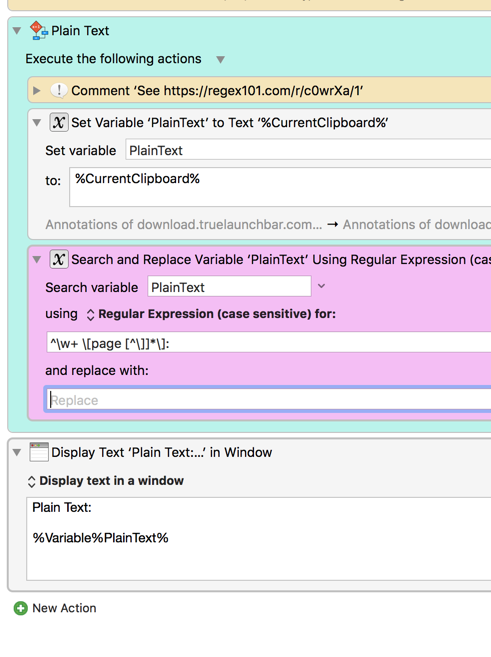Click the Comment action exclamation icon
Viewport: 491px width, 657px height.
[59, 90]
